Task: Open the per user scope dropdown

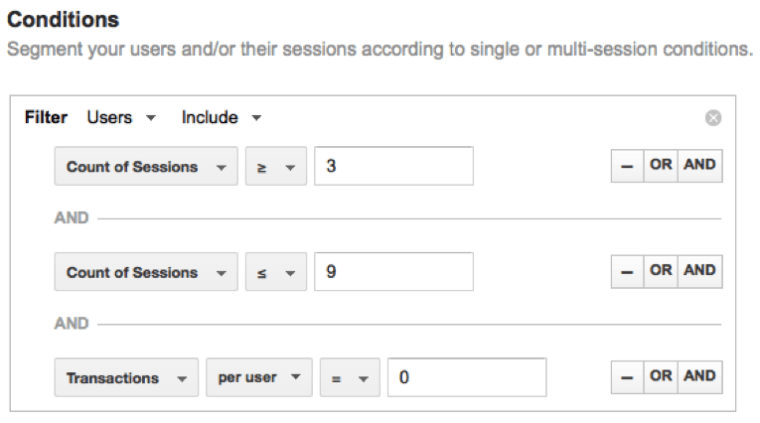Action: click(259, 377)
